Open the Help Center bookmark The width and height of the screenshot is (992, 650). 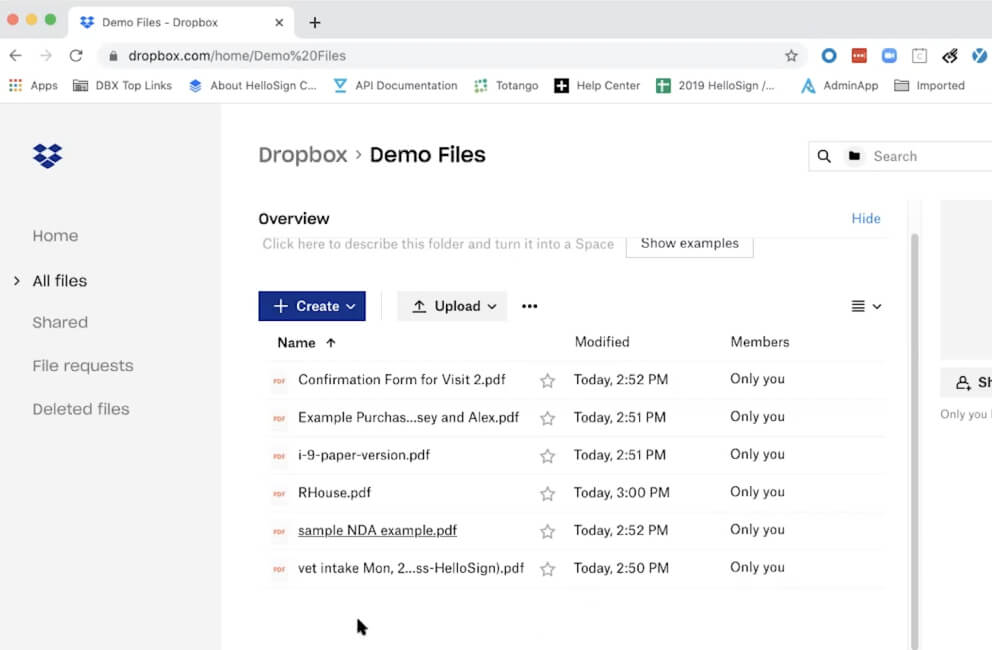tap(597, 85)
